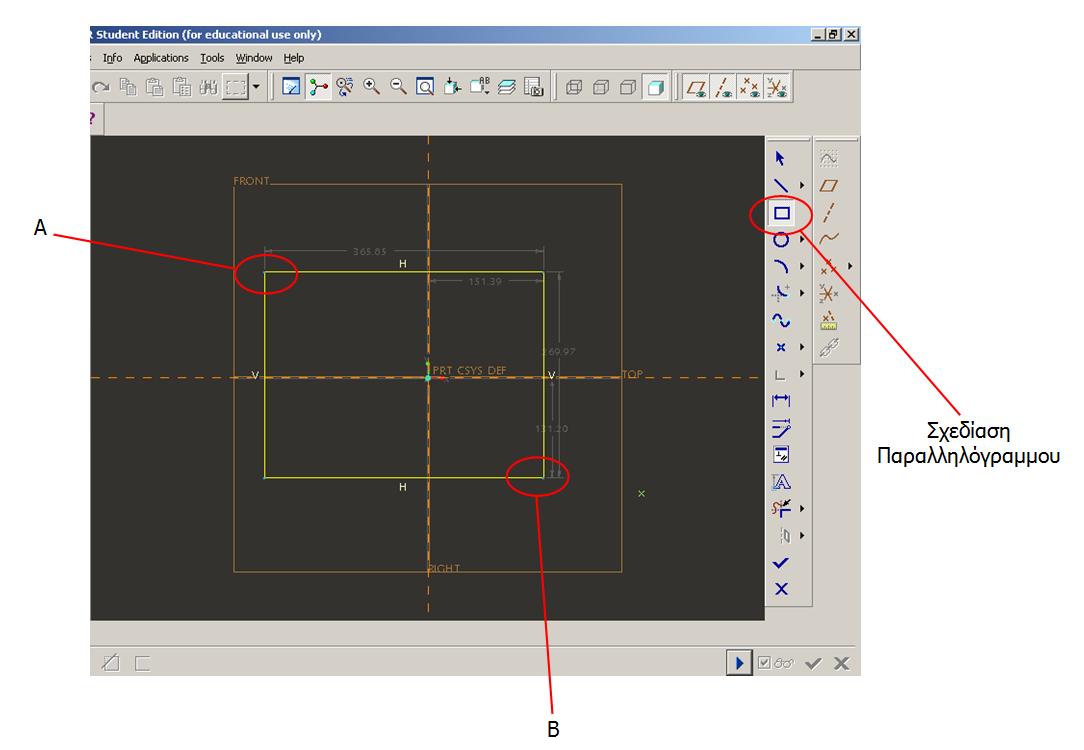Open the Reorient view icon
1084x750 pixels.
click(x=451, y=87)
